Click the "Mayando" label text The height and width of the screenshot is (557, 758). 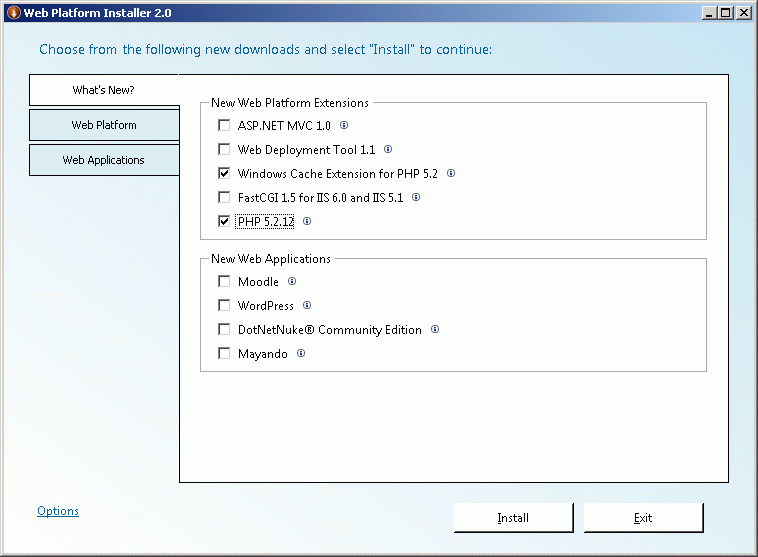click(262, 354)
